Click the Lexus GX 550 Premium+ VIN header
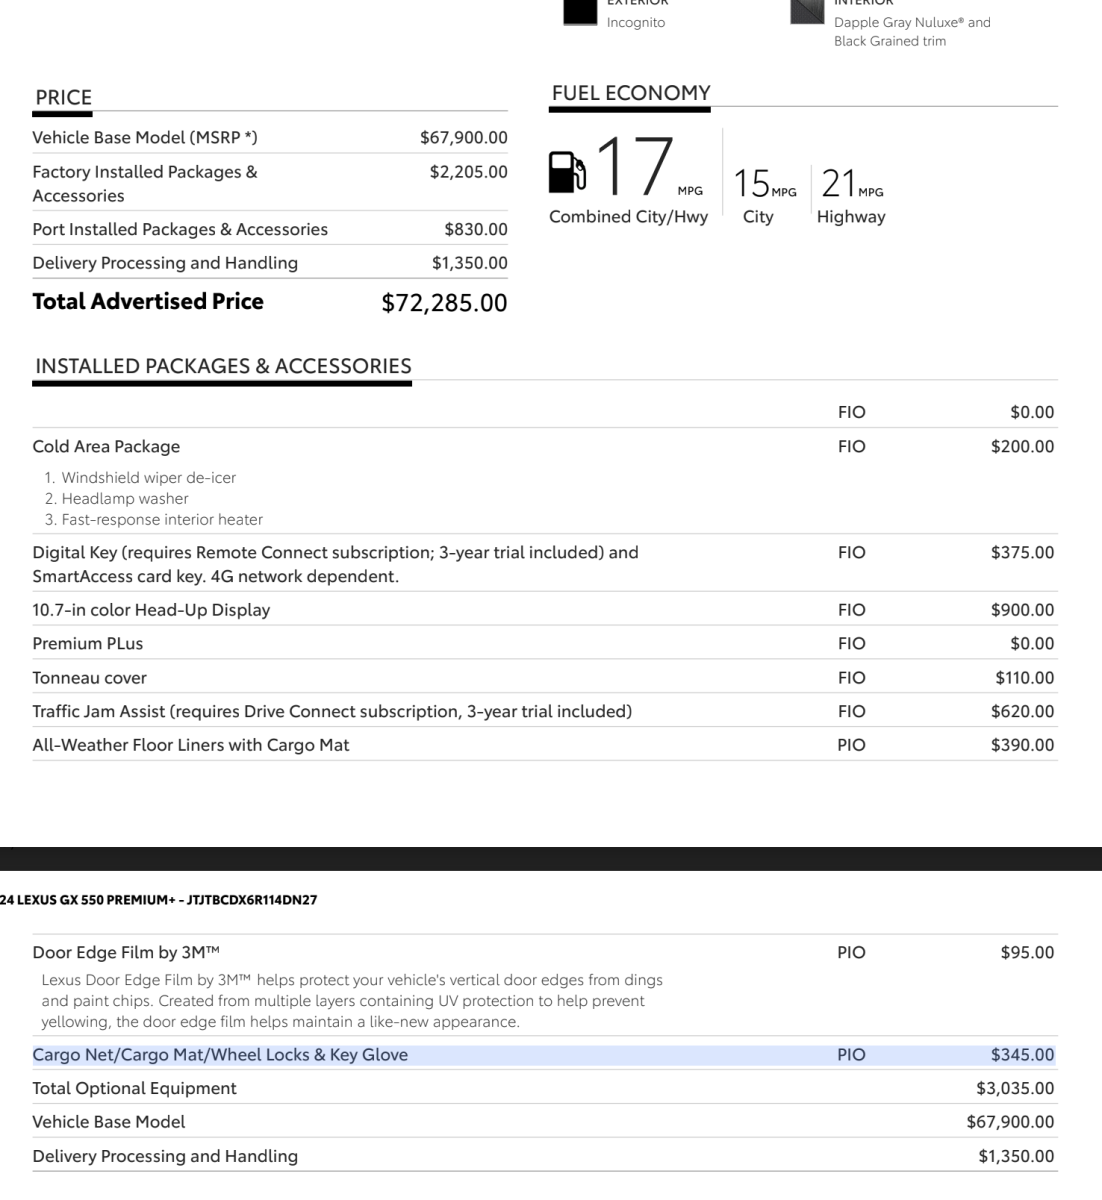1102x1200 pixels. (159, 900)
